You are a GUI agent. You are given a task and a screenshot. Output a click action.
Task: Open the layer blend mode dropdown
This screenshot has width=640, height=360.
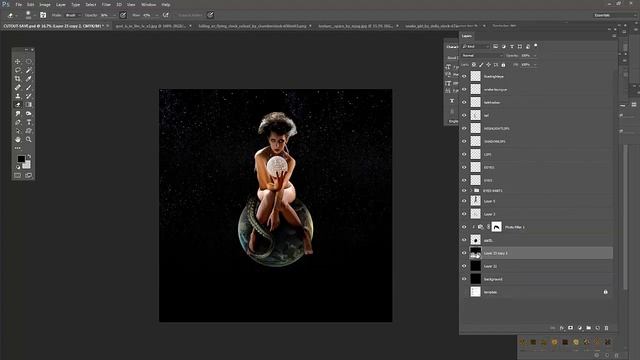point(482,56)
